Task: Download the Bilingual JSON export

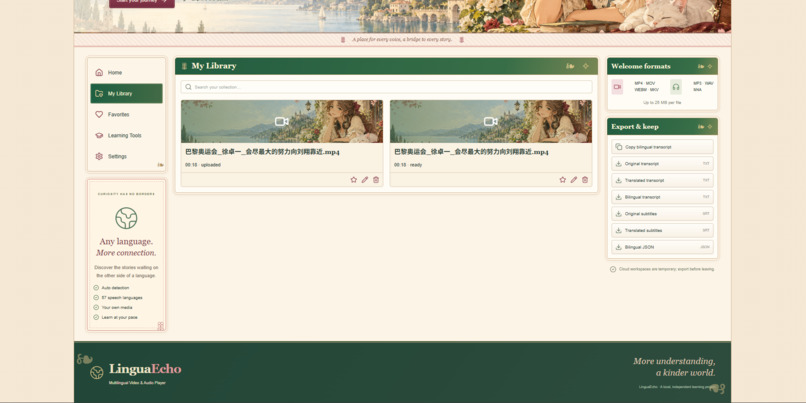Action: coord(662,247)
